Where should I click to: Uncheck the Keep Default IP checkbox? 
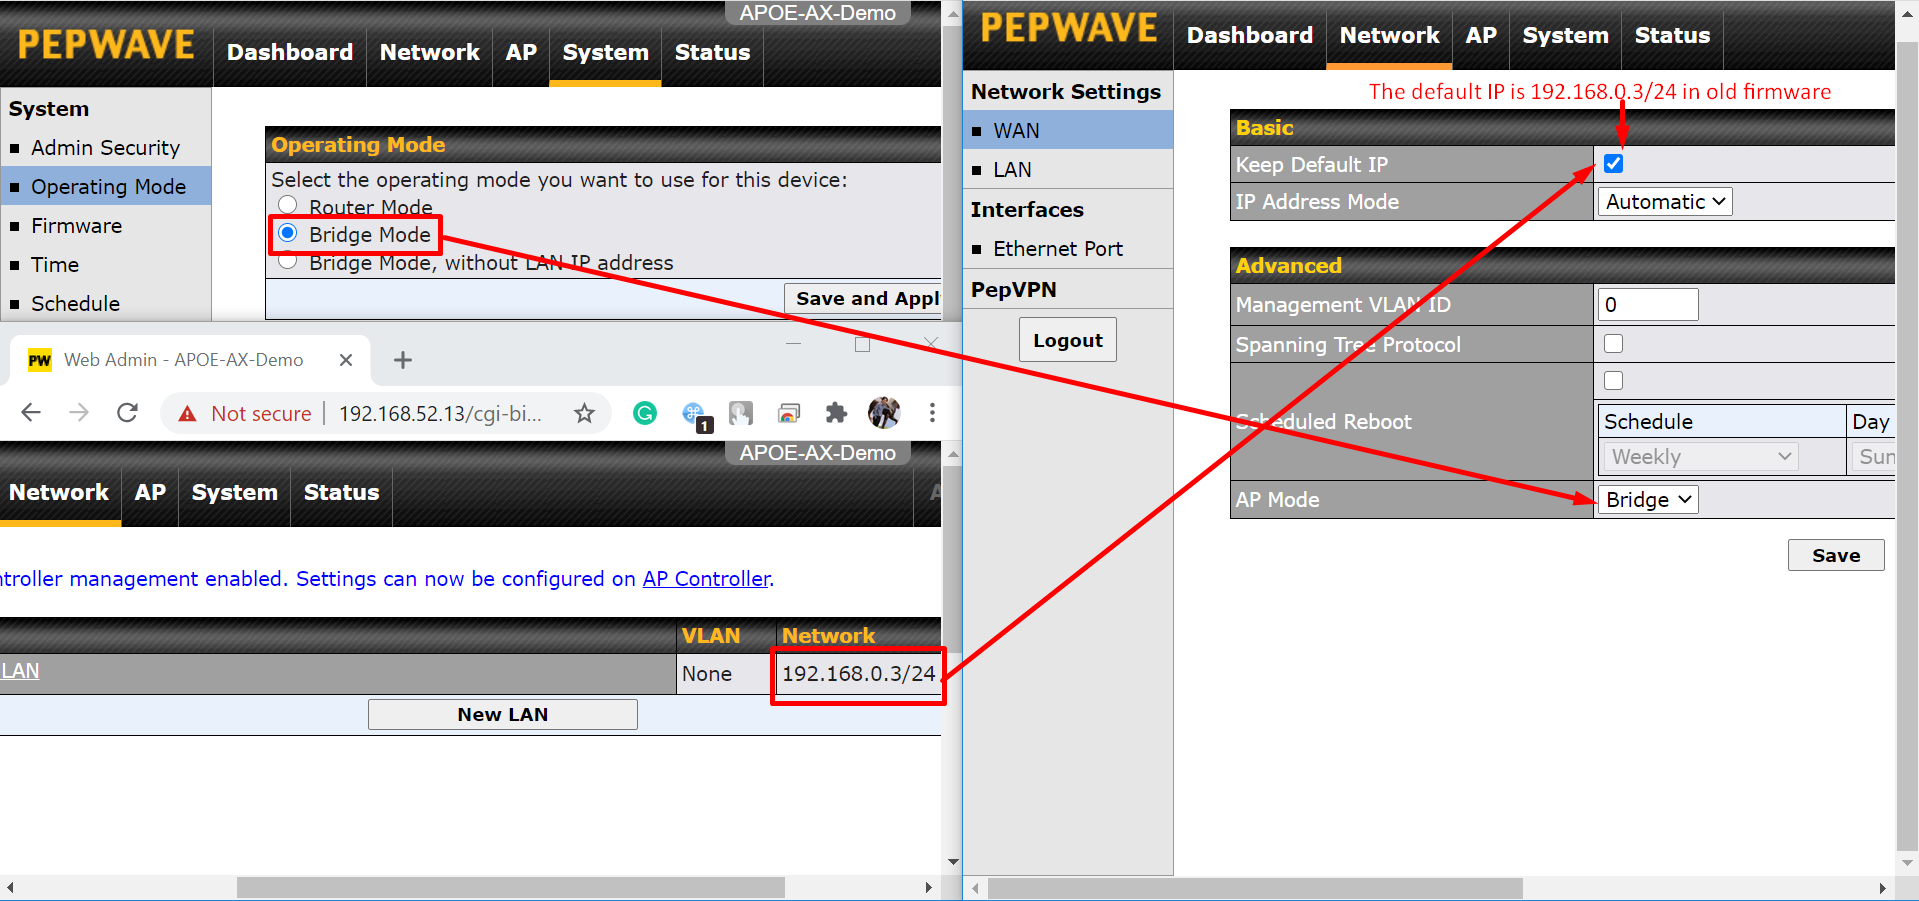(x=1613, y=164)
